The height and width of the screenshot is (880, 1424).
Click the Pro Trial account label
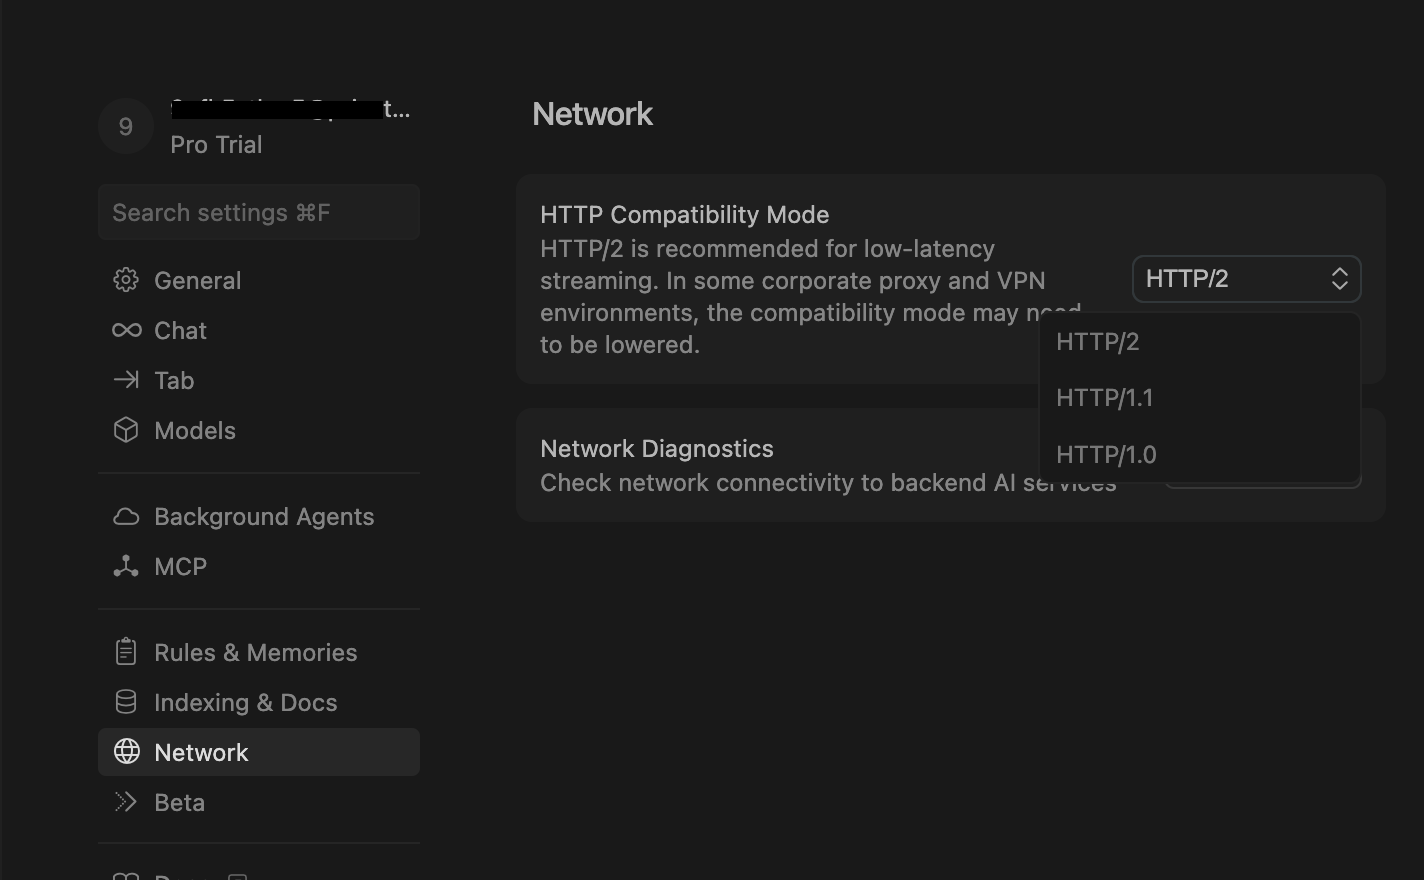(216, 144)
